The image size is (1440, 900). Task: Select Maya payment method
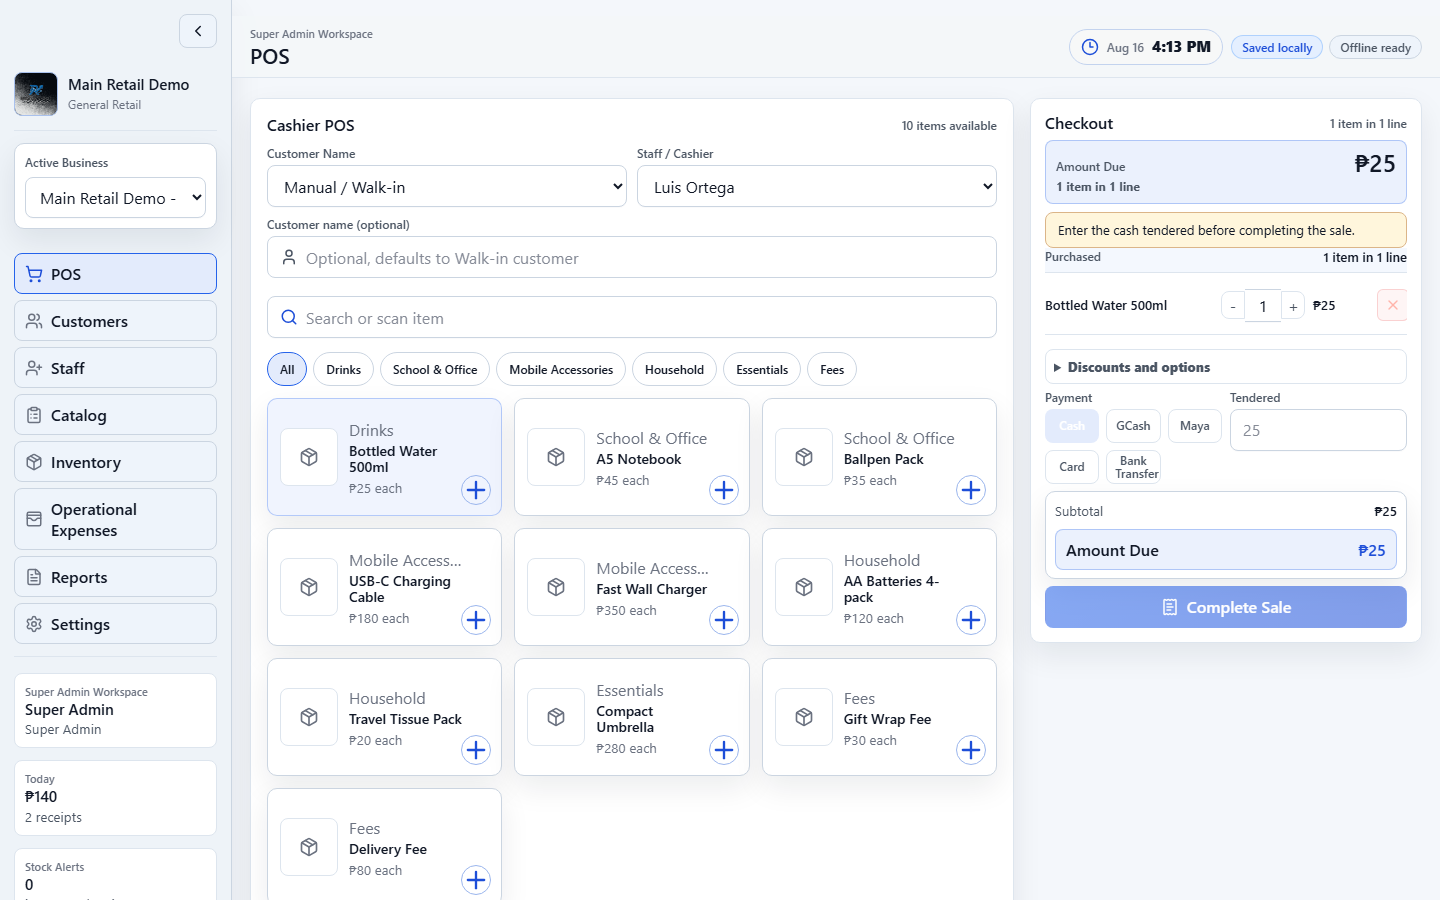pyautogui.click(x=1195, y=426)
